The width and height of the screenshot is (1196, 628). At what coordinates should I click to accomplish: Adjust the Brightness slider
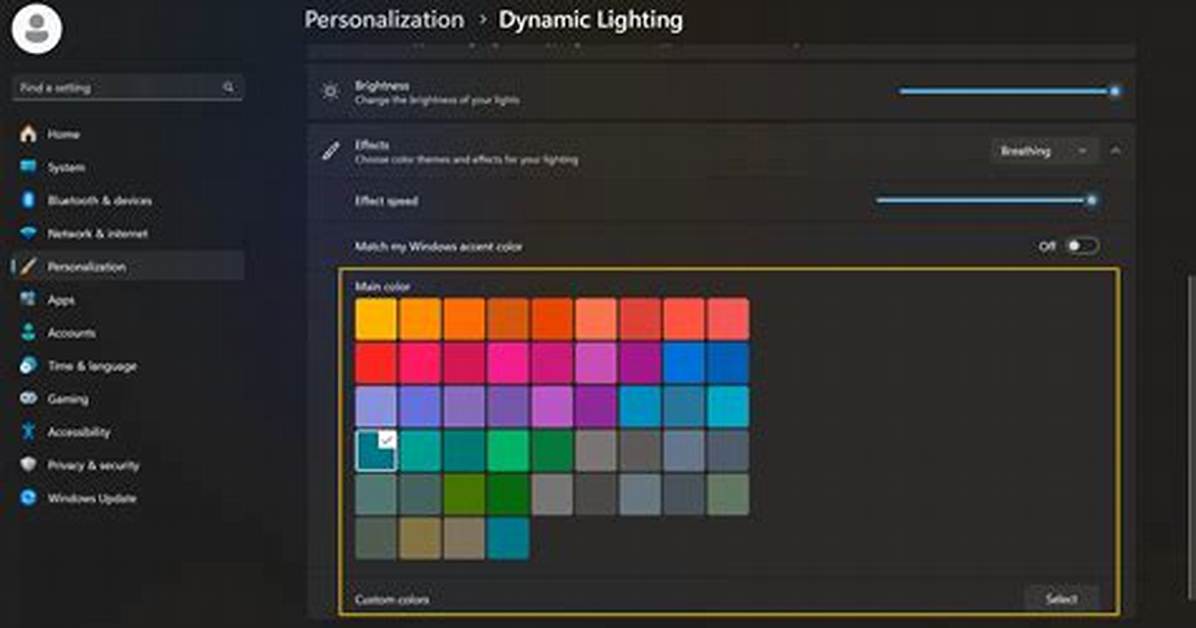[x=1010, y=92]
